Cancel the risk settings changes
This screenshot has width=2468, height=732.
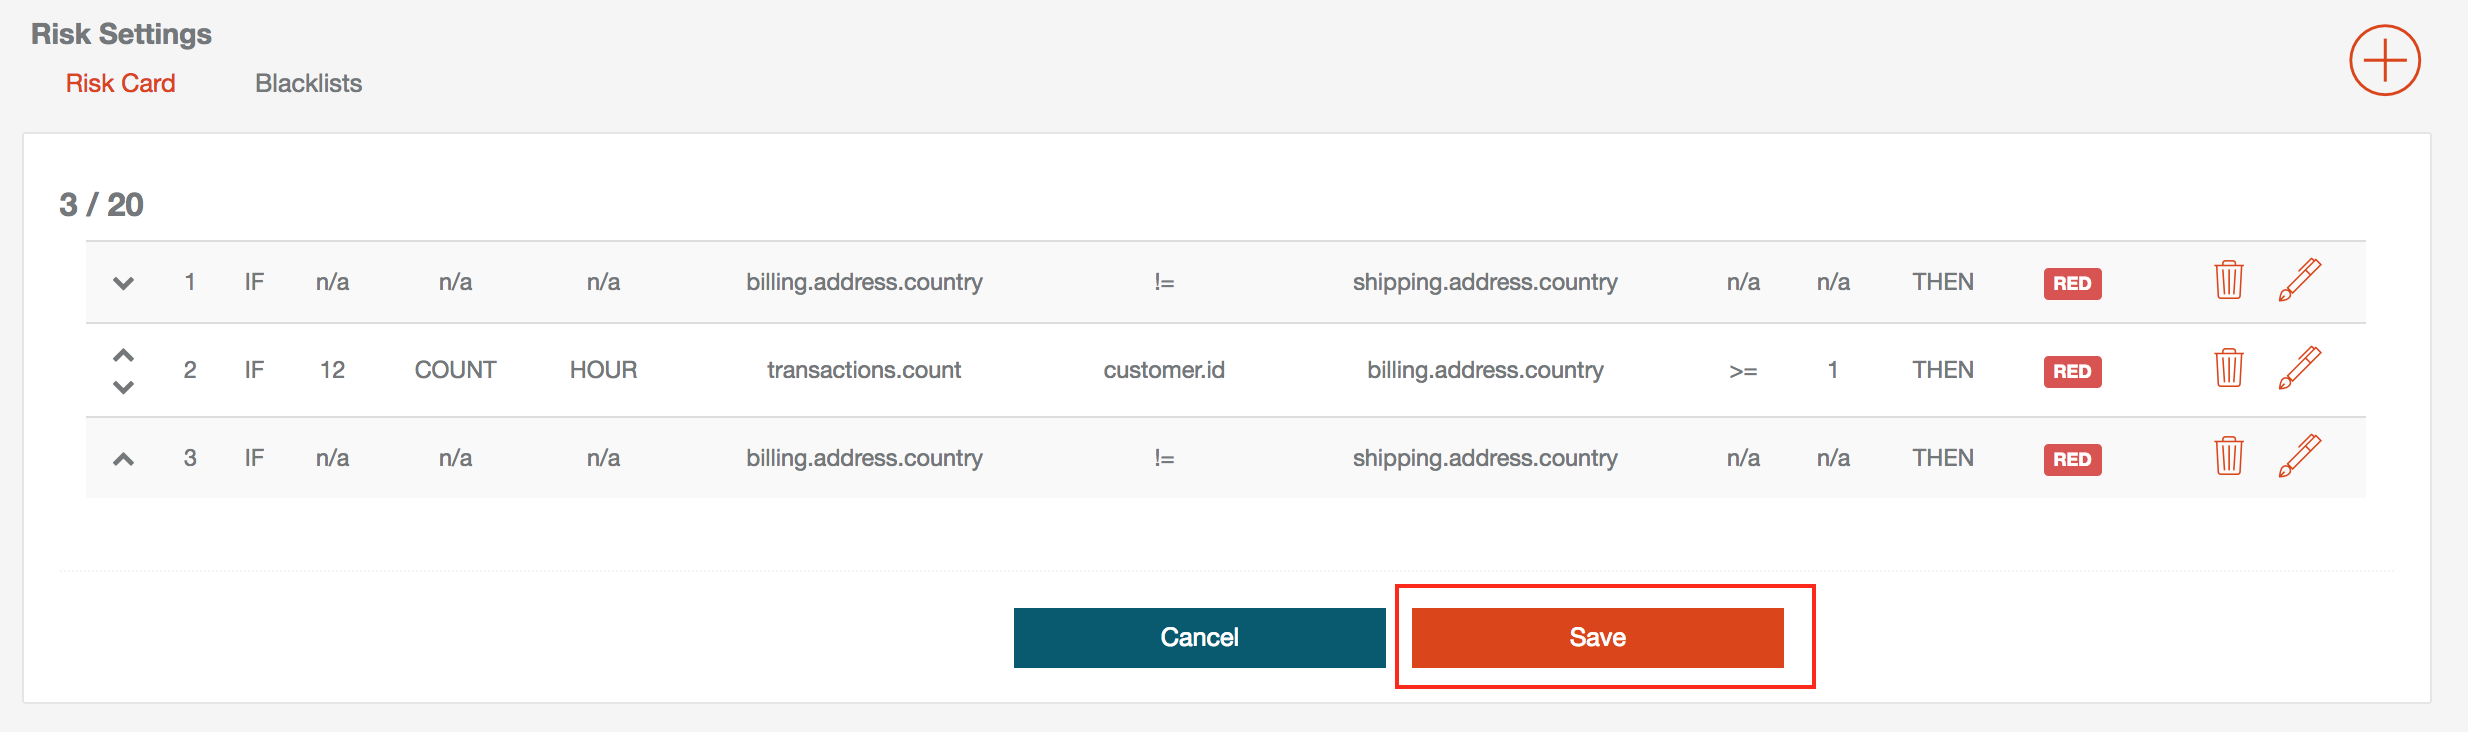click(x=1199, y=637)
